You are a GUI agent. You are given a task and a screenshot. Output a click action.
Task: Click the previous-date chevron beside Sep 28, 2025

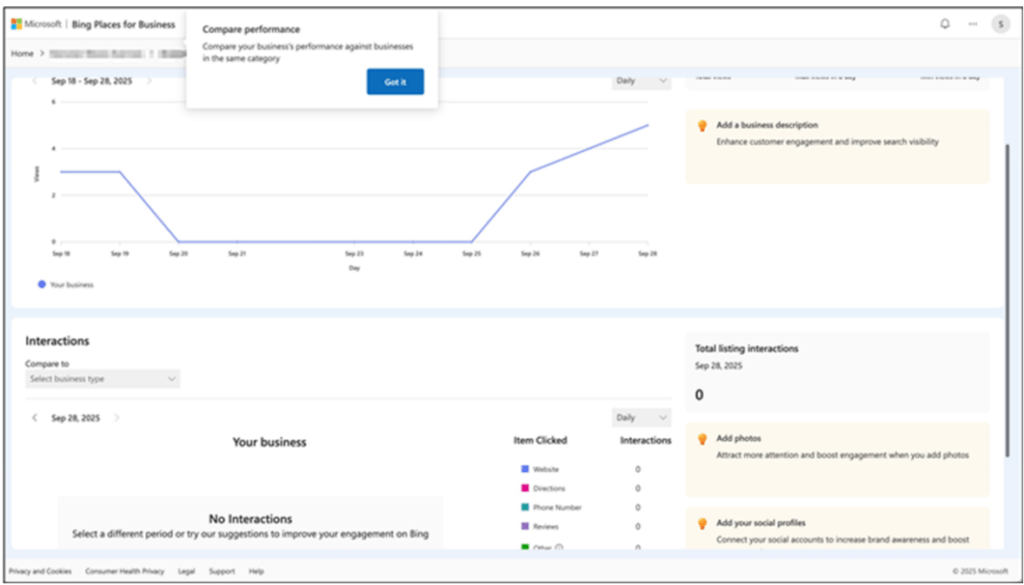point(35,417)
